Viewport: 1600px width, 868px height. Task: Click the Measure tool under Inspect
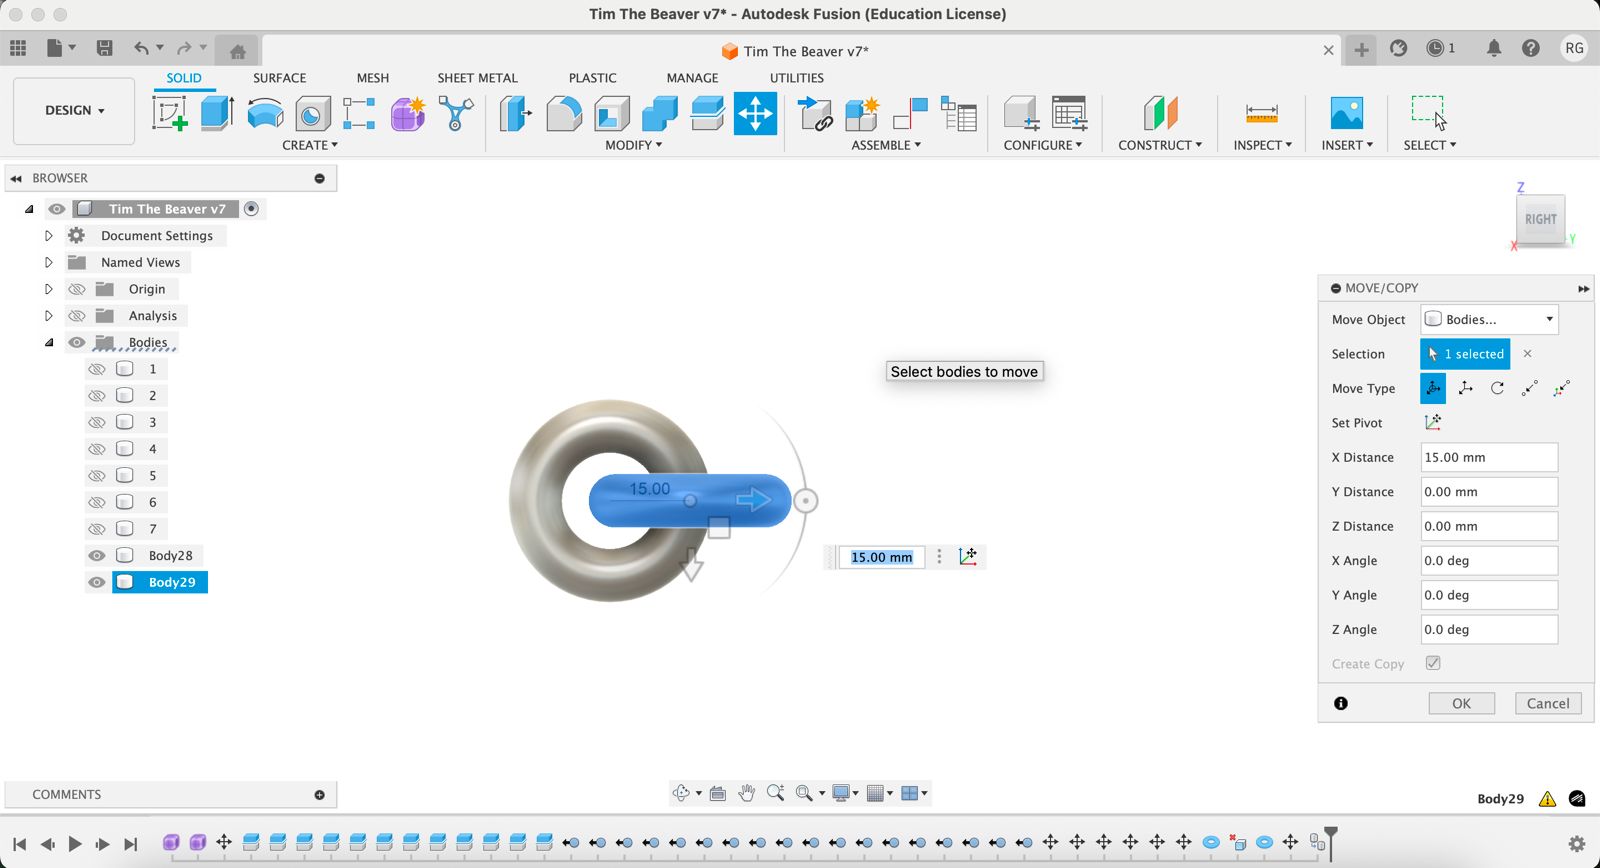point(1261,114)
